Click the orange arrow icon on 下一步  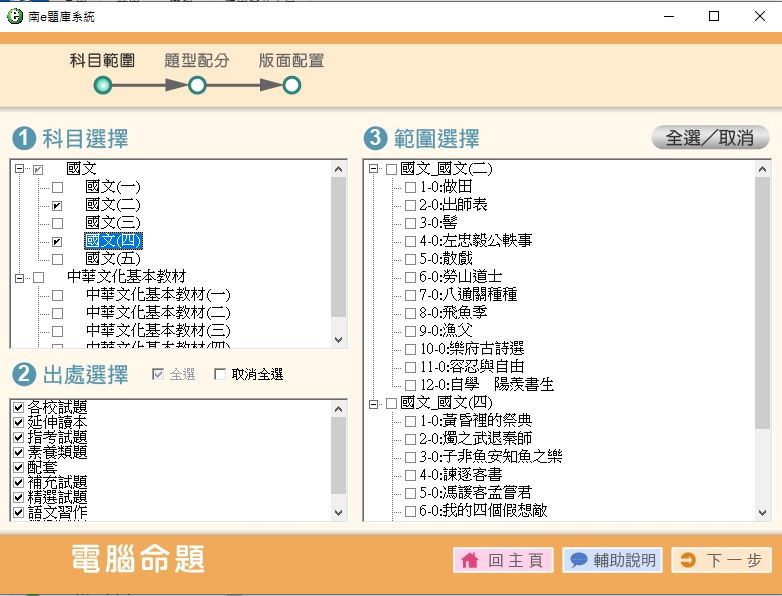pyautogui.click(x=687, y=560)
